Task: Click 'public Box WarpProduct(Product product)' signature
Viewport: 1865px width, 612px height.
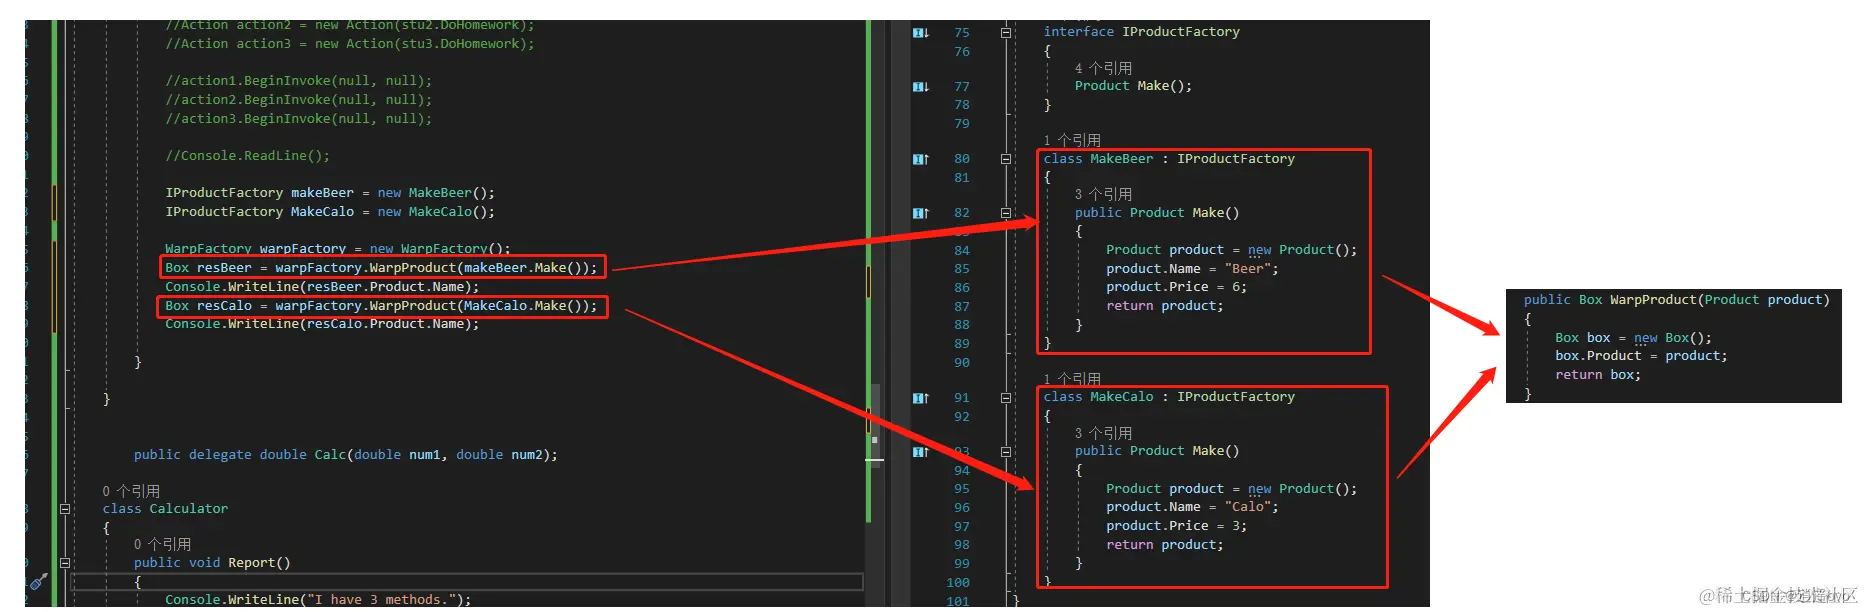Action: (x=1677, y=300)
